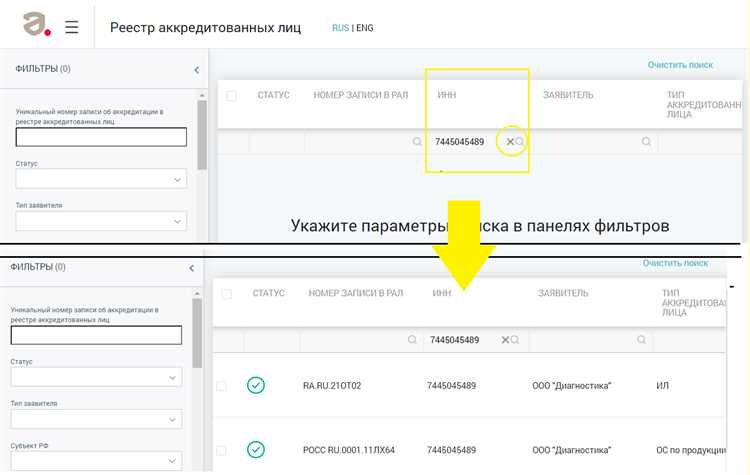750x475 pixels.
Task: Open Статус dropdown in filters beside results
Action: [x=96, y=377]
